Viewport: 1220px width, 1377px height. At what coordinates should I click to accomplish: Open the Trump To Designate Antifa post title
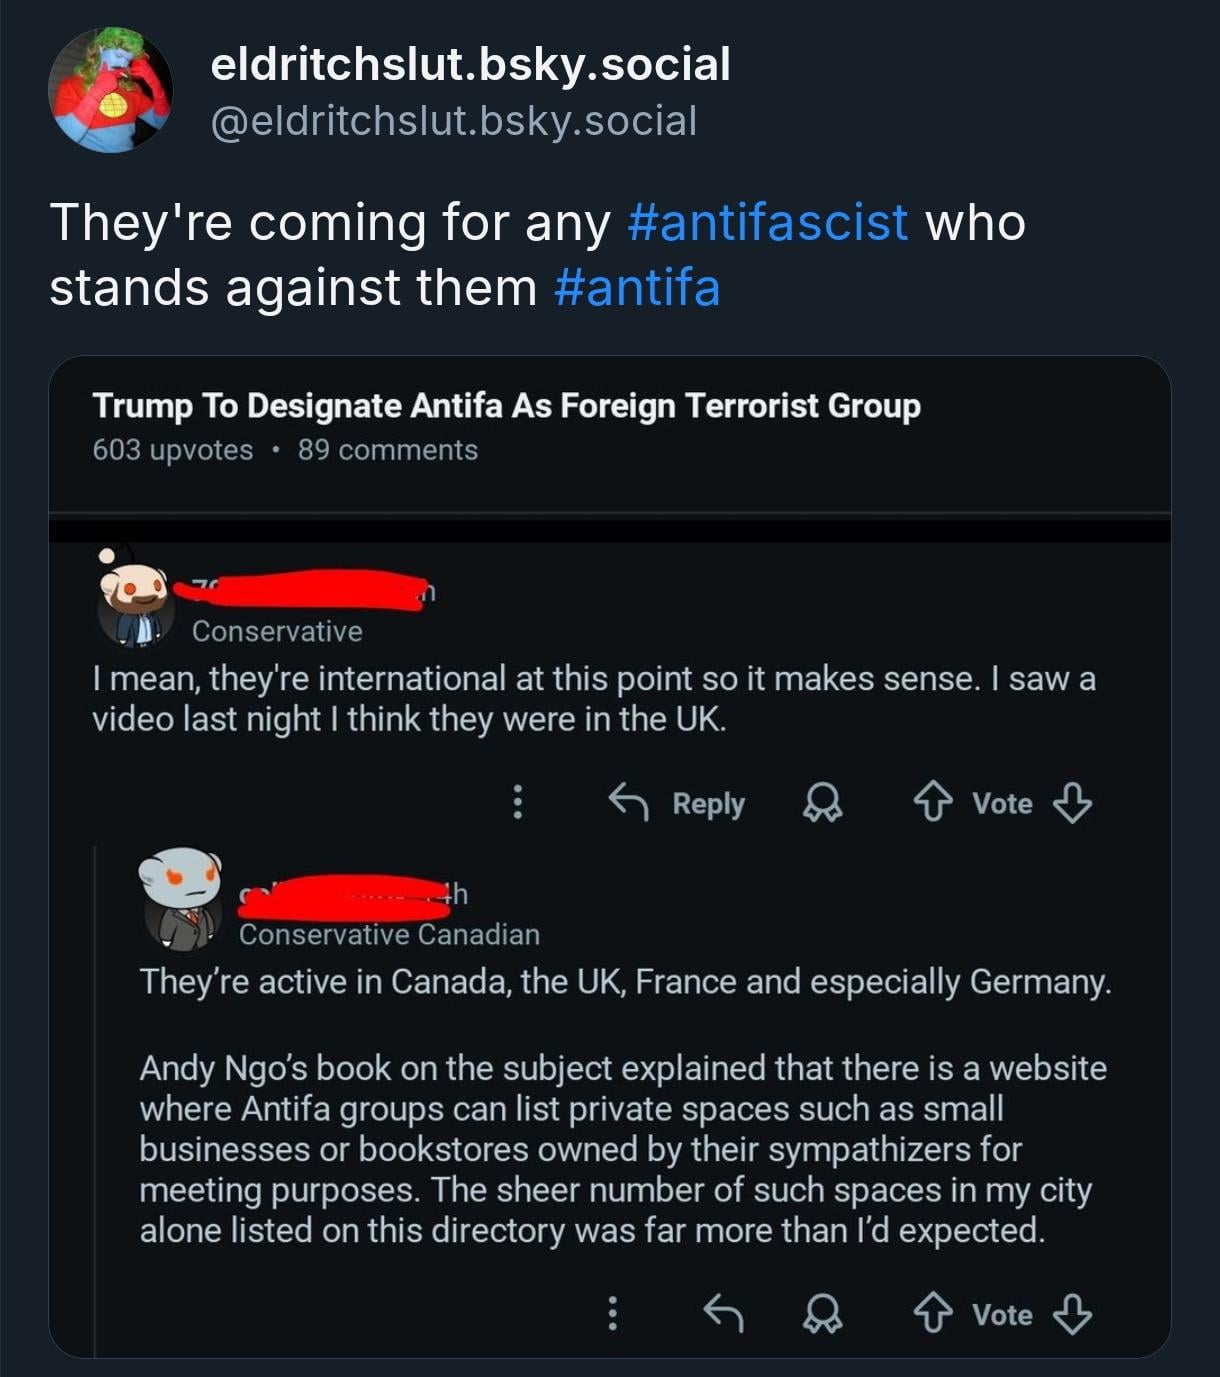tap(506, 406)
